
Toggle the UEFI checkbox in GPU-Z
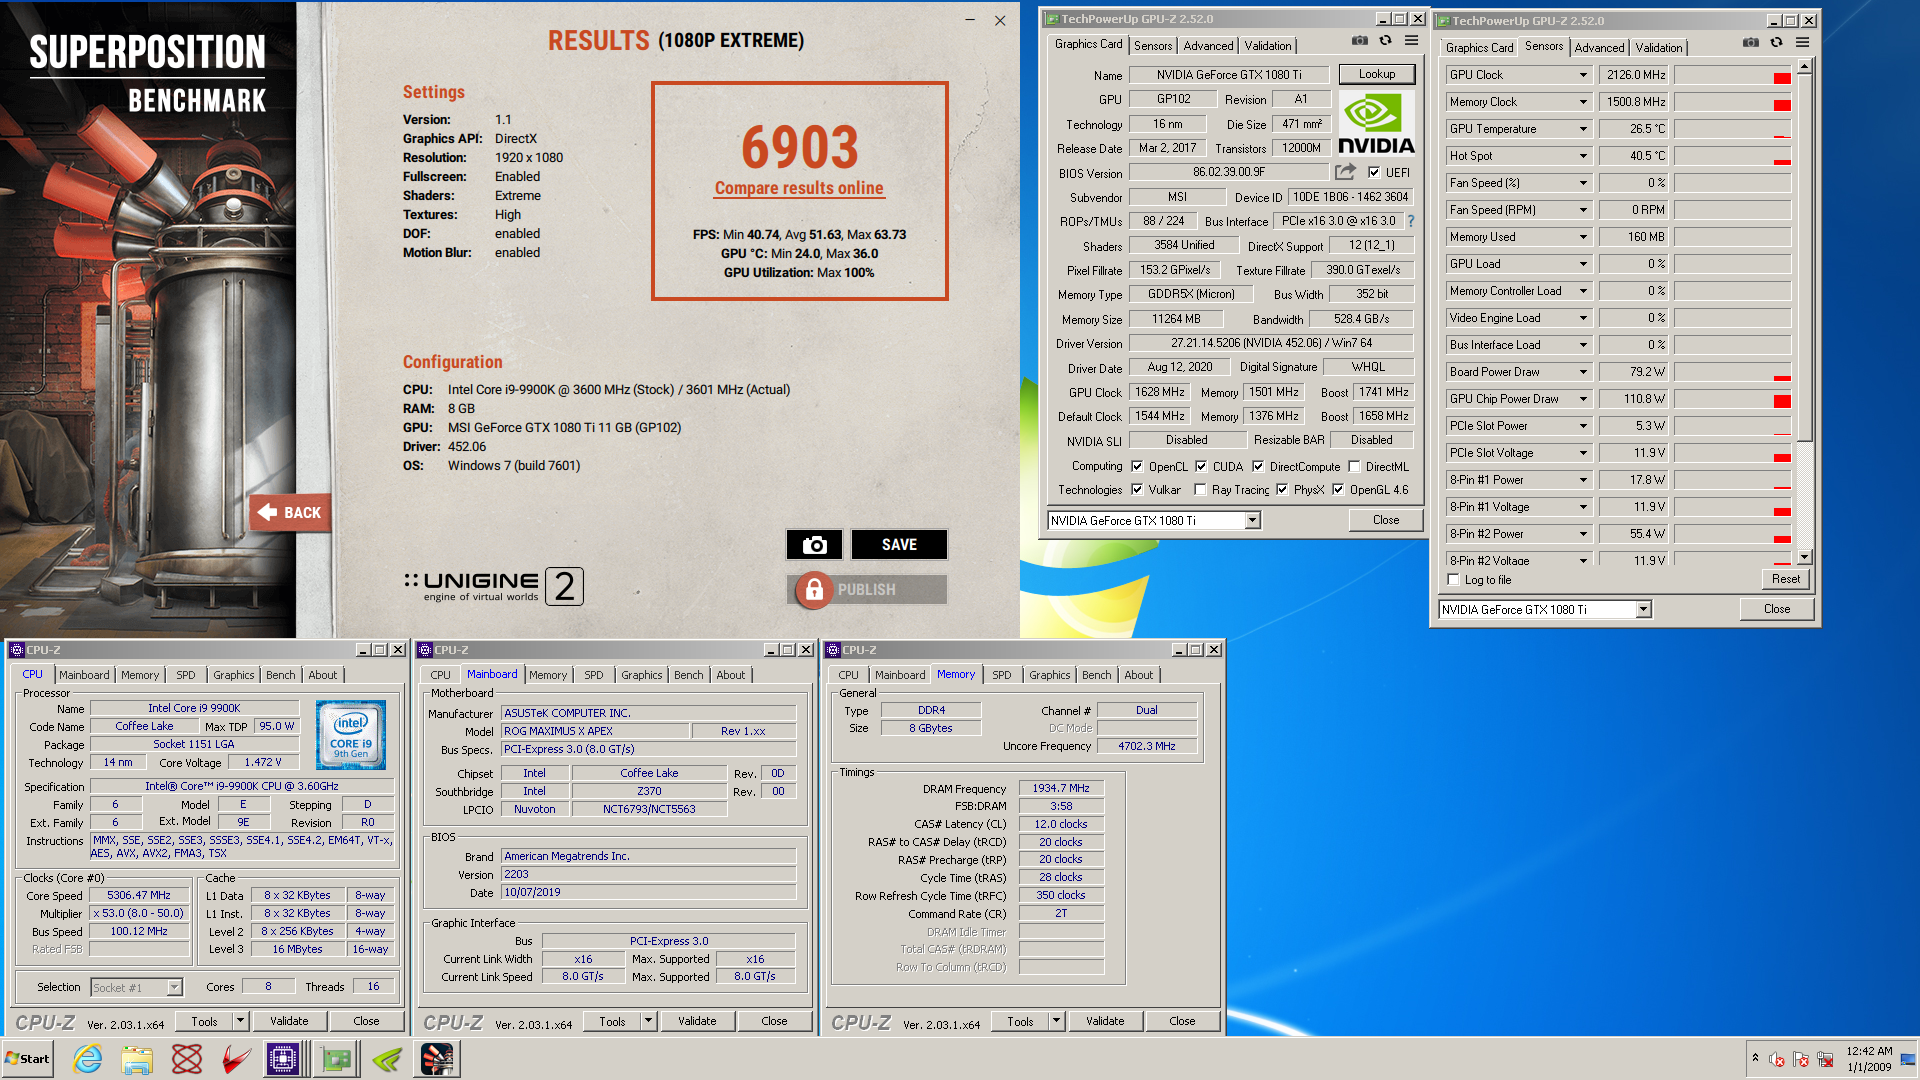click(x=1374, y=172)
